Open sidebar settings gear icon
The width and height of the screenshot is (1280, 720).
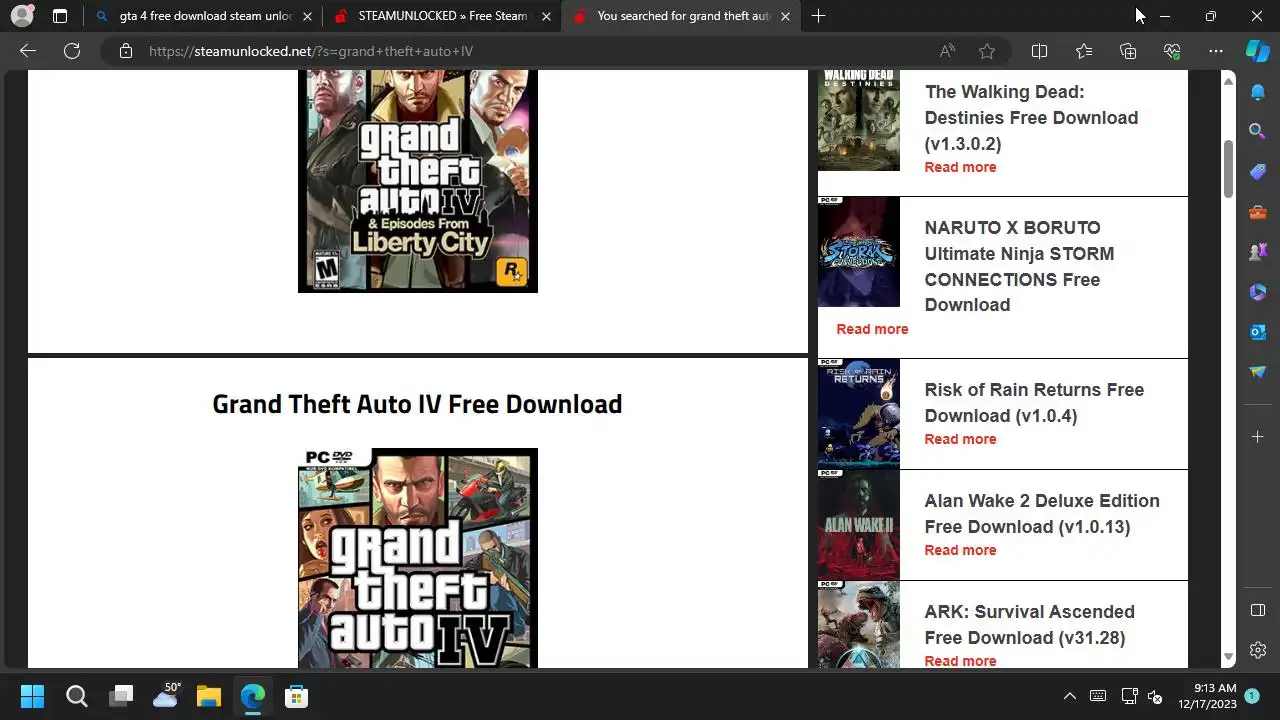pyautogui.click(x=1258, y=650)
